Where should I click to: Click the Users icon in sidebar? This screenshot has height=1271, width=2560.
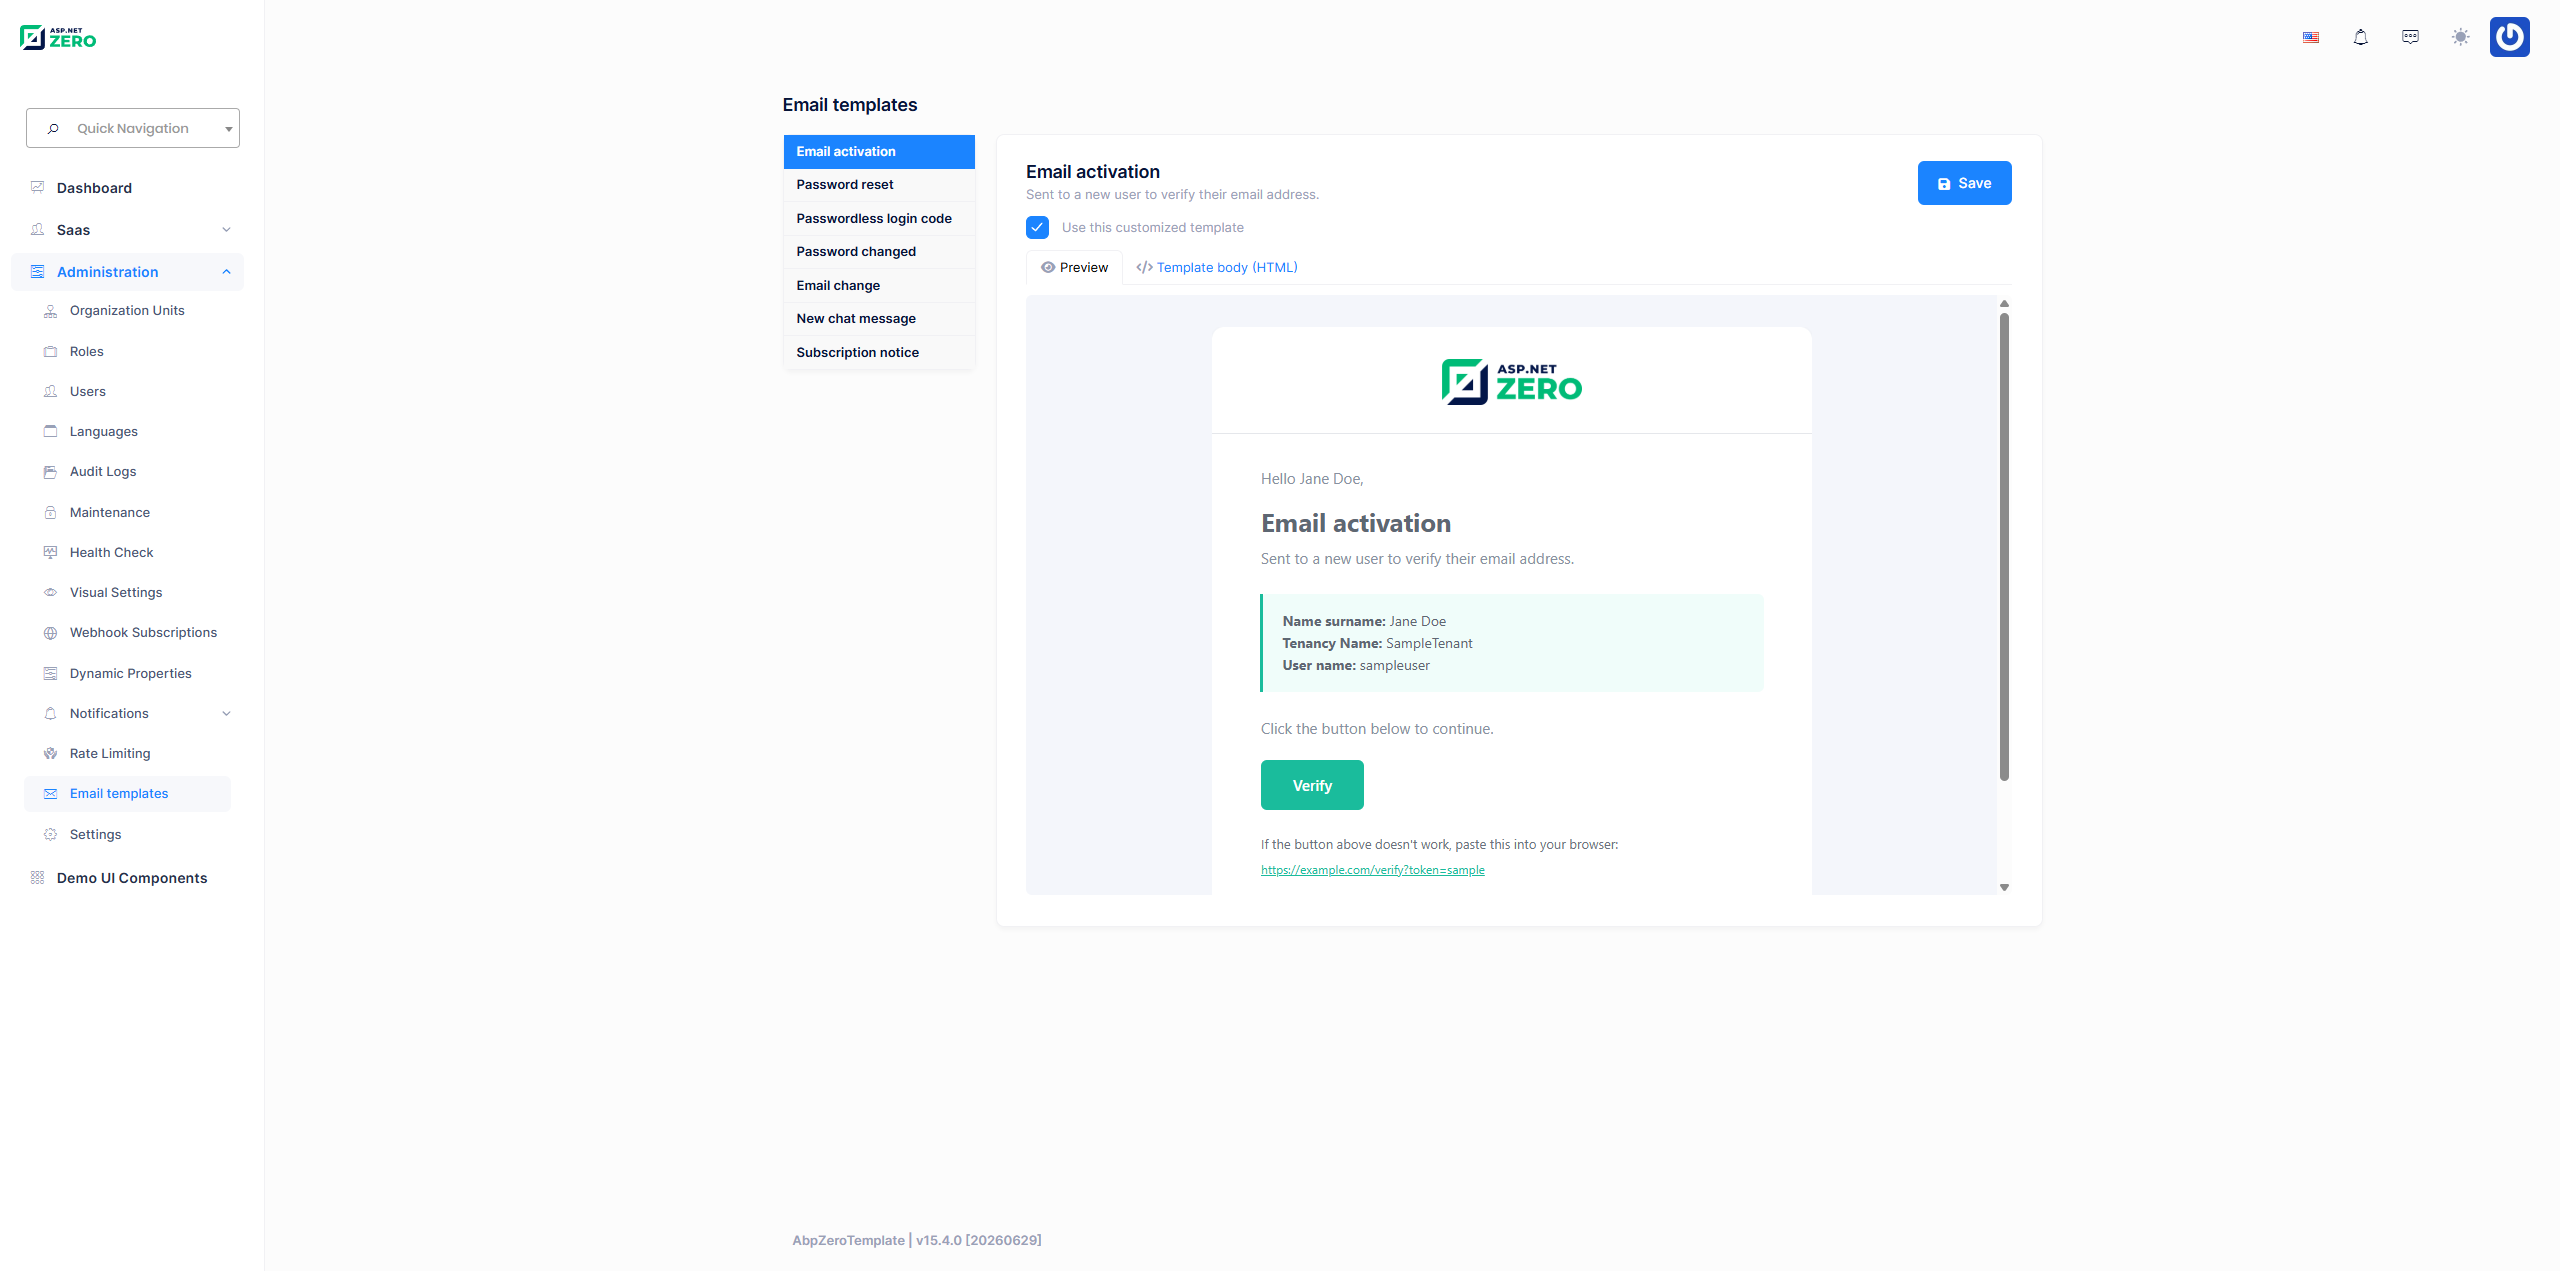51,391
